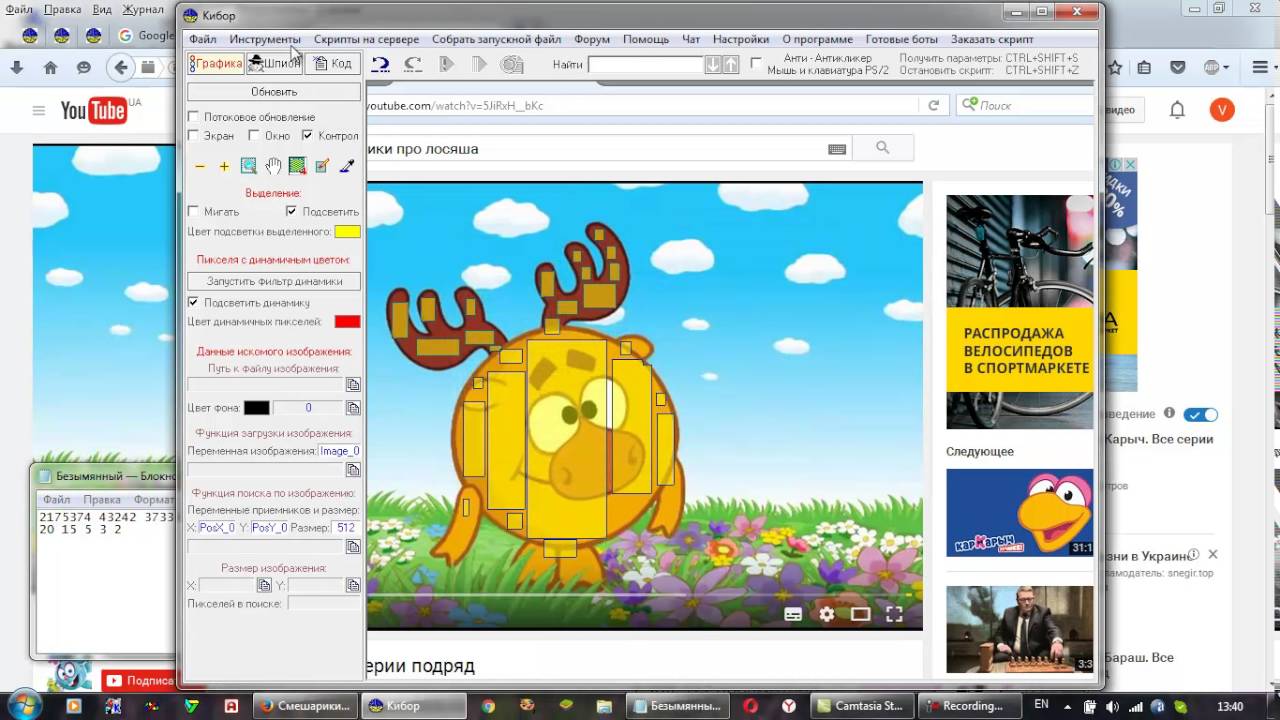
Task: Click the camera snapshot toolbar icon
Action: coord(512,64)
